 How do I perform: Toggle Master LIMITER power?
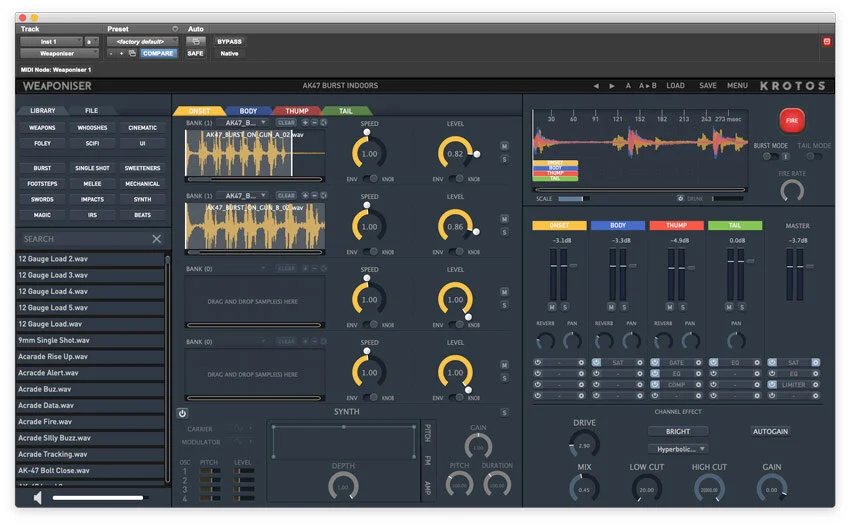[x=772, y=385]
